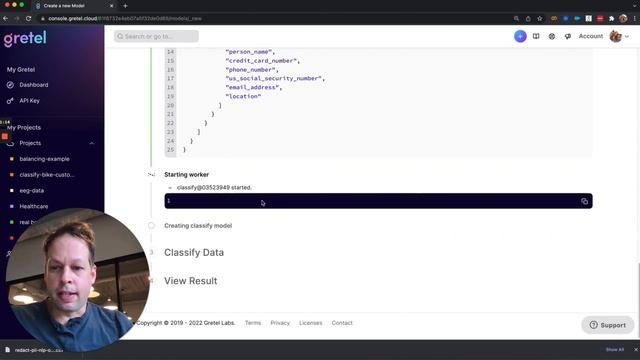Click Show All in downloads bar
This screenshot has width=640, height=360.
click(x=615, y=349)
